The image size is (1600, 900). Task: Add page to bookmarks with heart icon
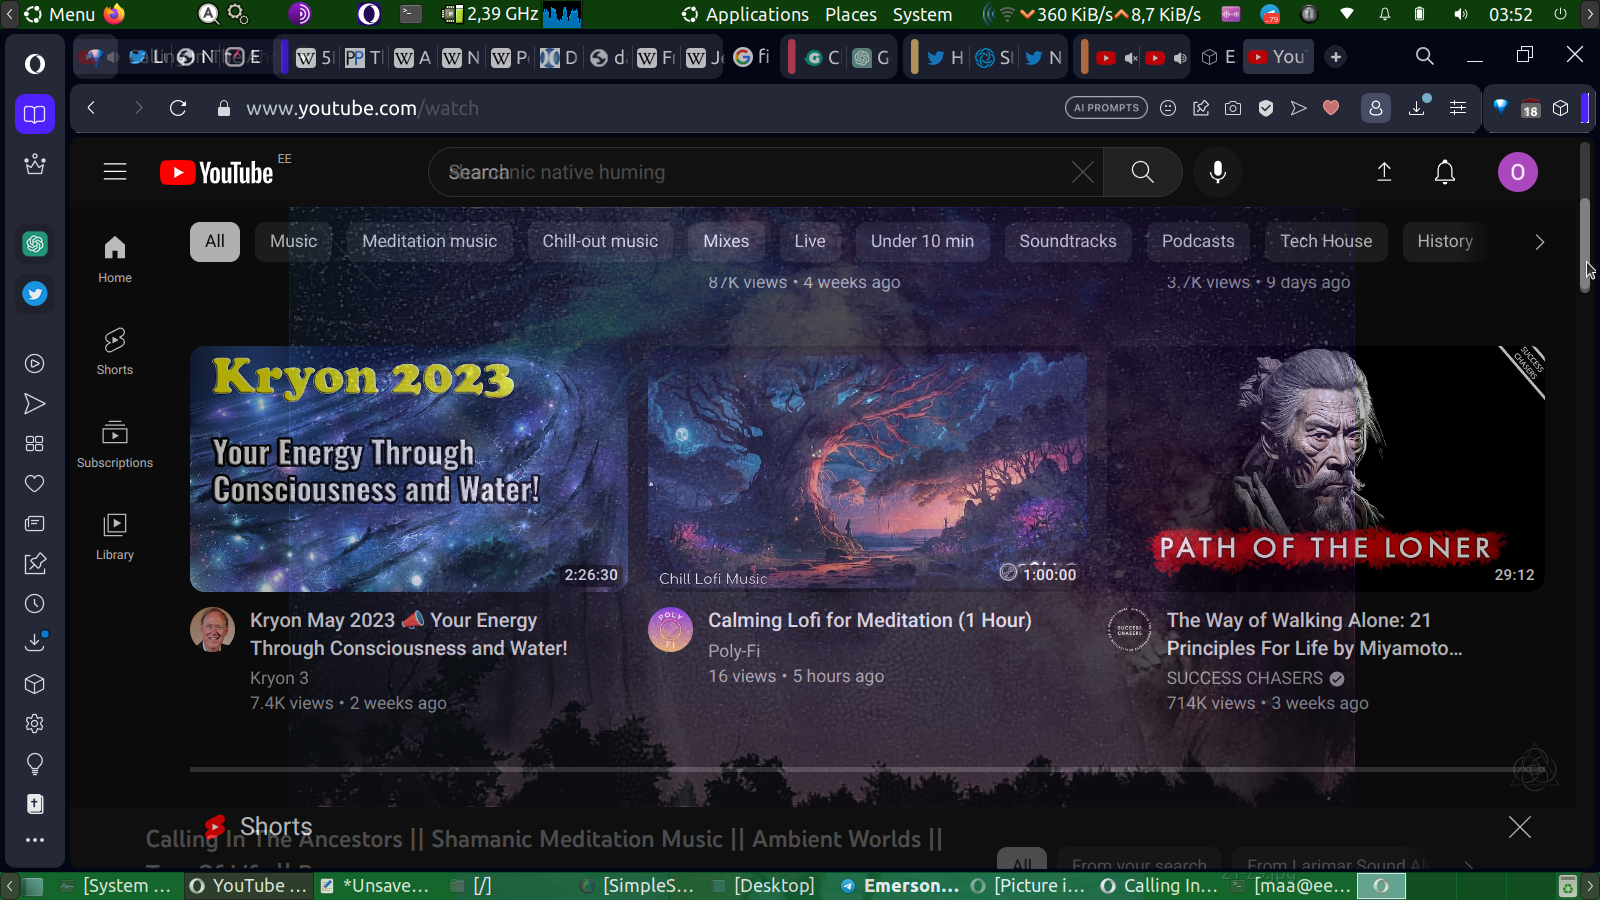(1331, 108)
